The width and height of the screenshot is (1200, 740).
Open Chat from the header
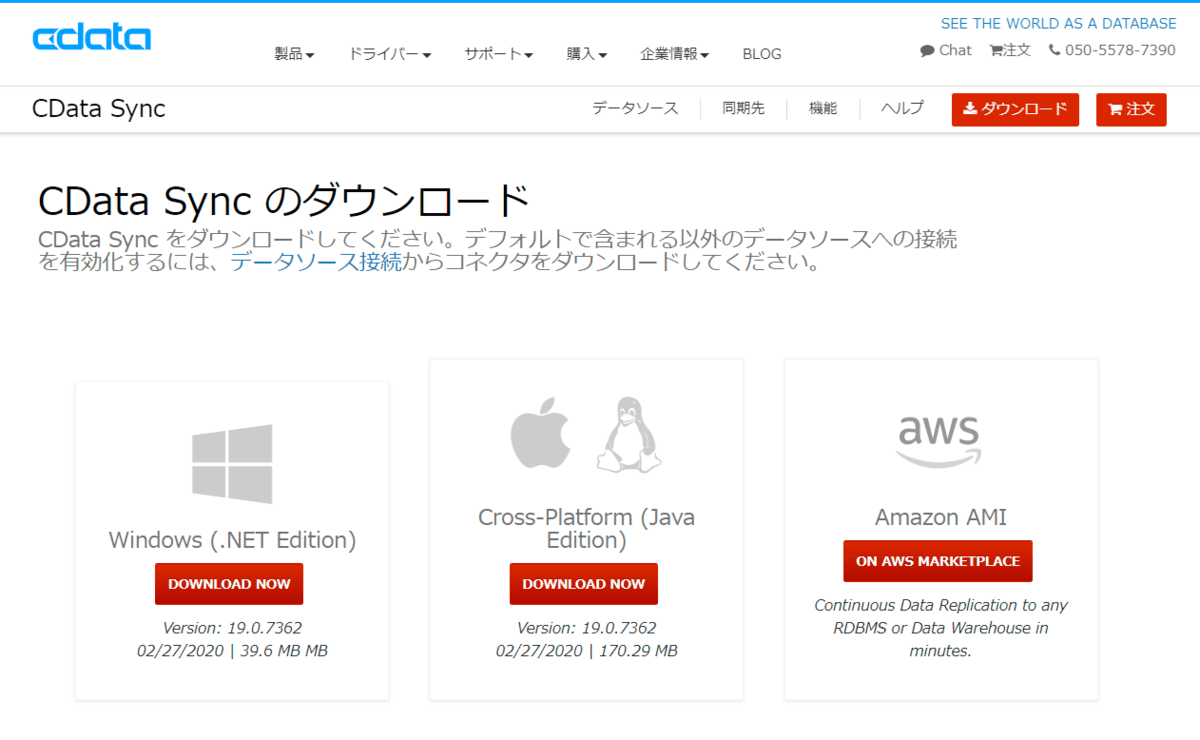click(x=946, y=50)
